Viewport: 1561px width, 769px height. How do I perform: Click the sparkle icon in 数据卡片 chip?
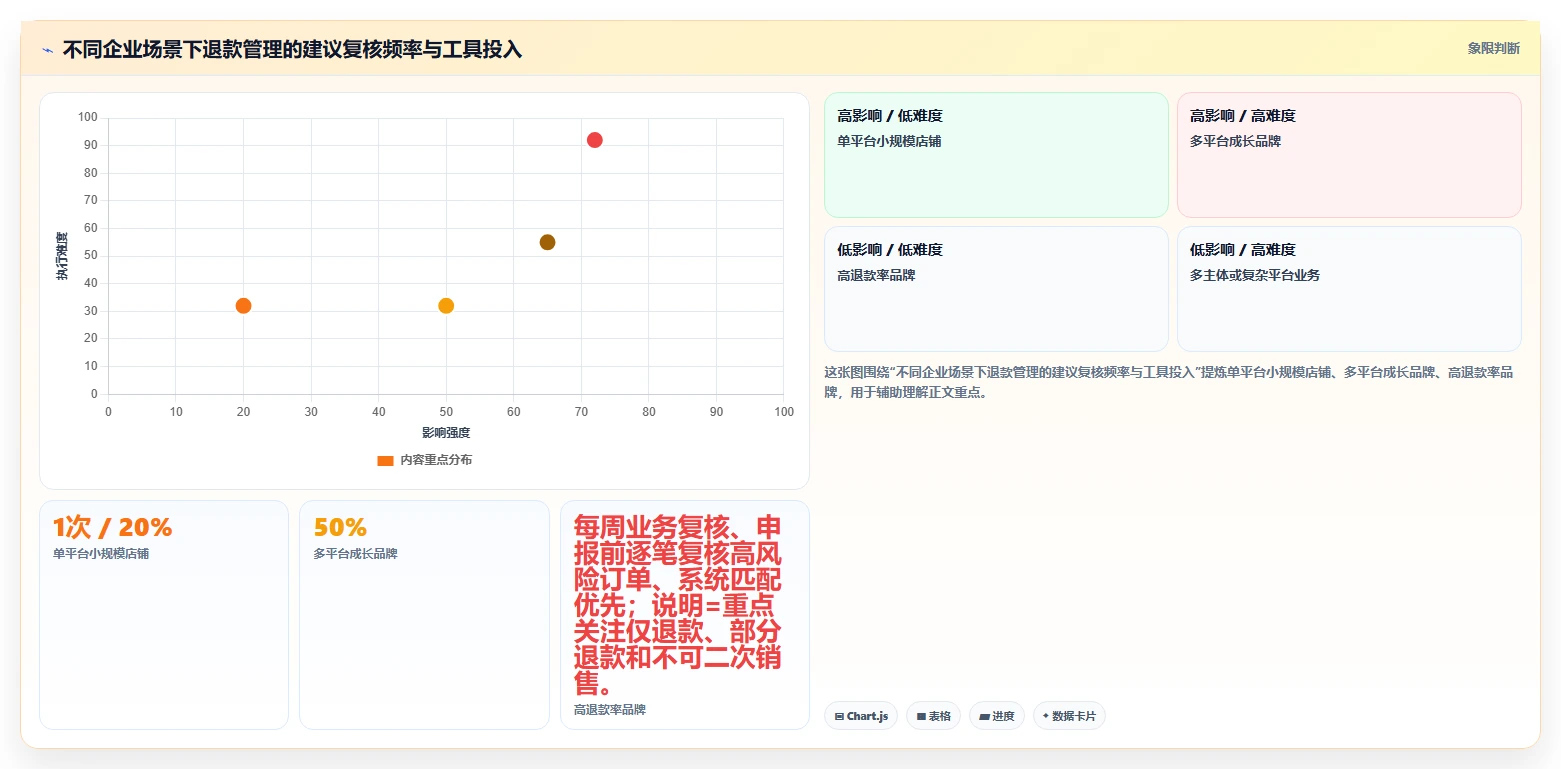tap(1046, 716)
